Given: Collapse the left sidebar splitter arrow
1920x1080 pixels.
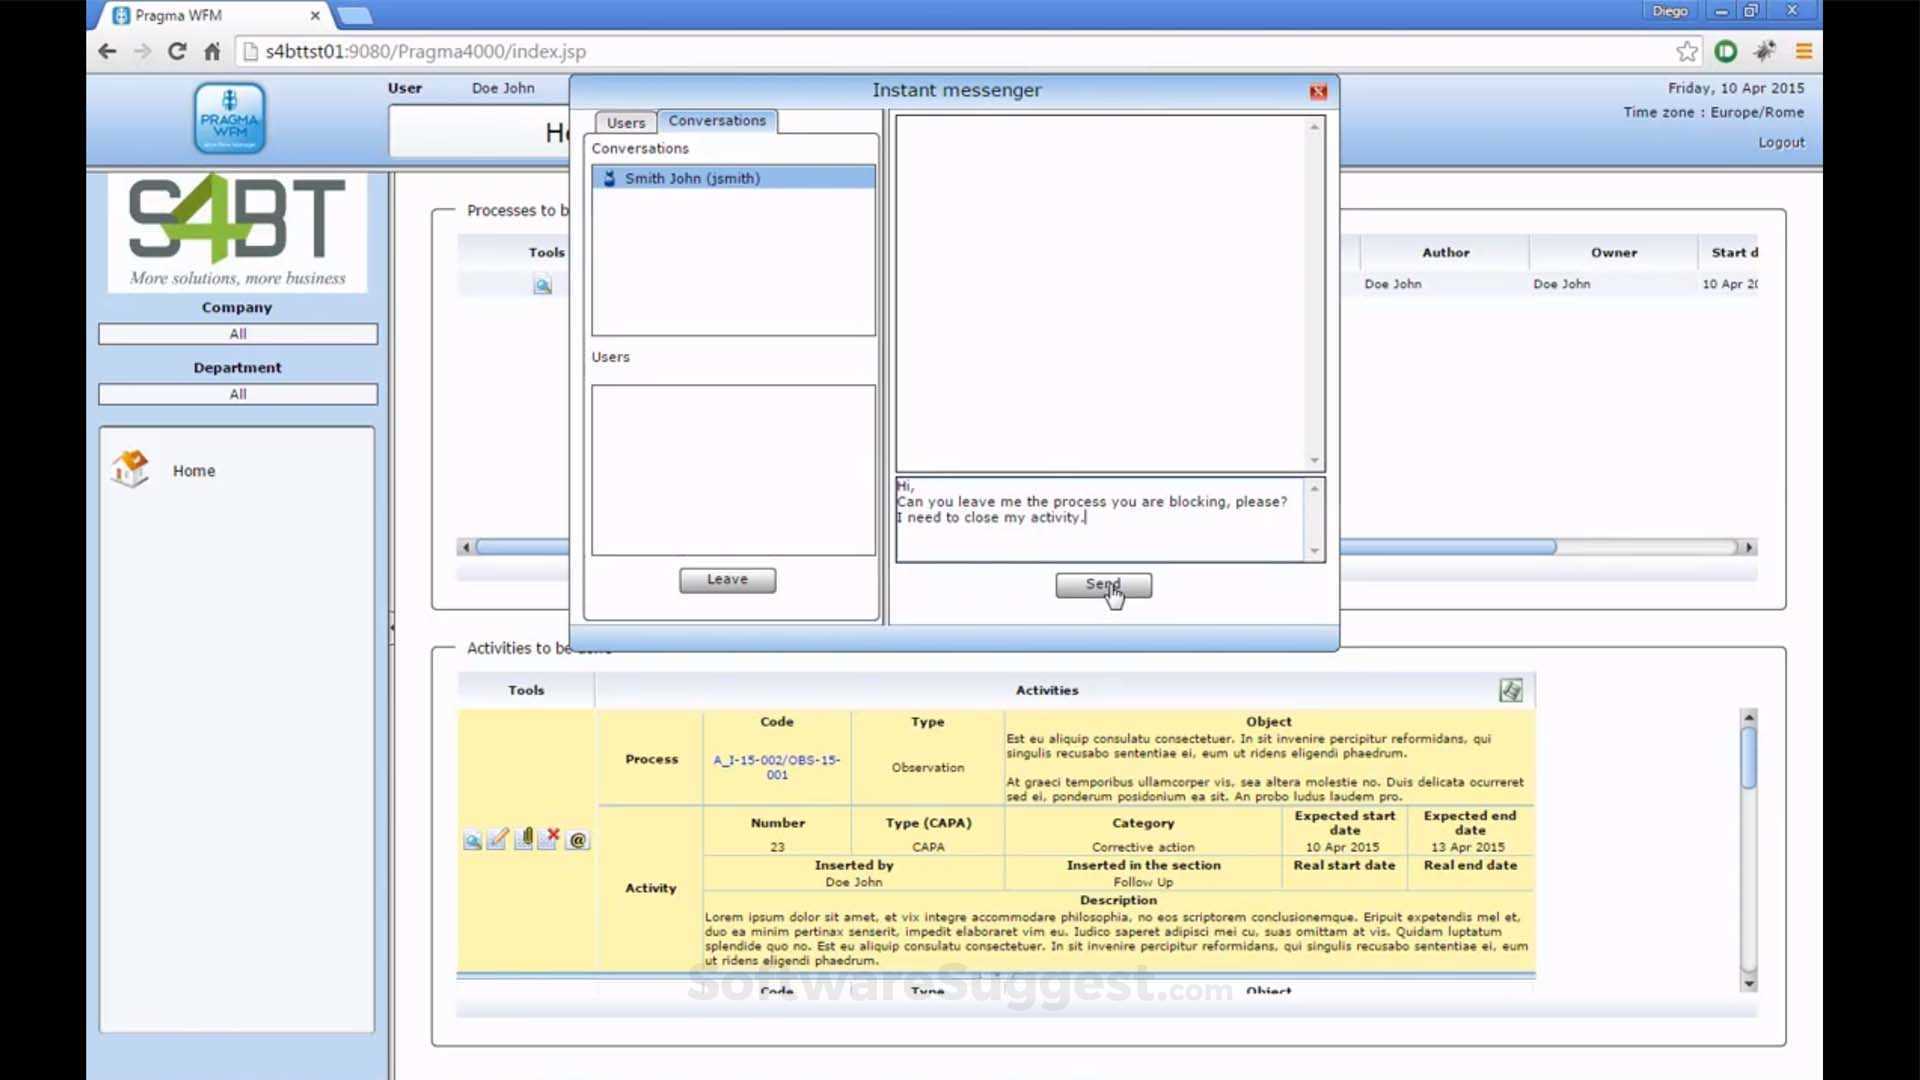Looking at the screenshot, I should (392, 627).
